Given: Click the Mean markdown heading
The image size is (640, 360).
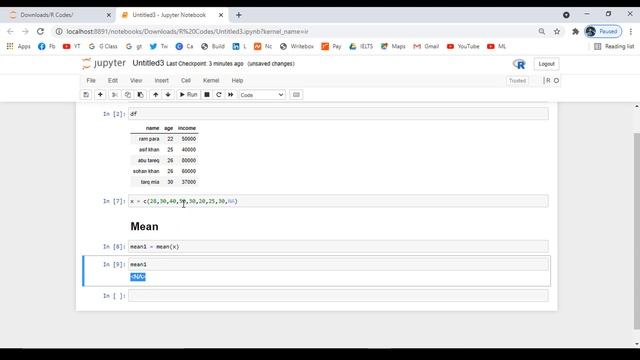Looking at the screenshot, I should coord(144,227).
